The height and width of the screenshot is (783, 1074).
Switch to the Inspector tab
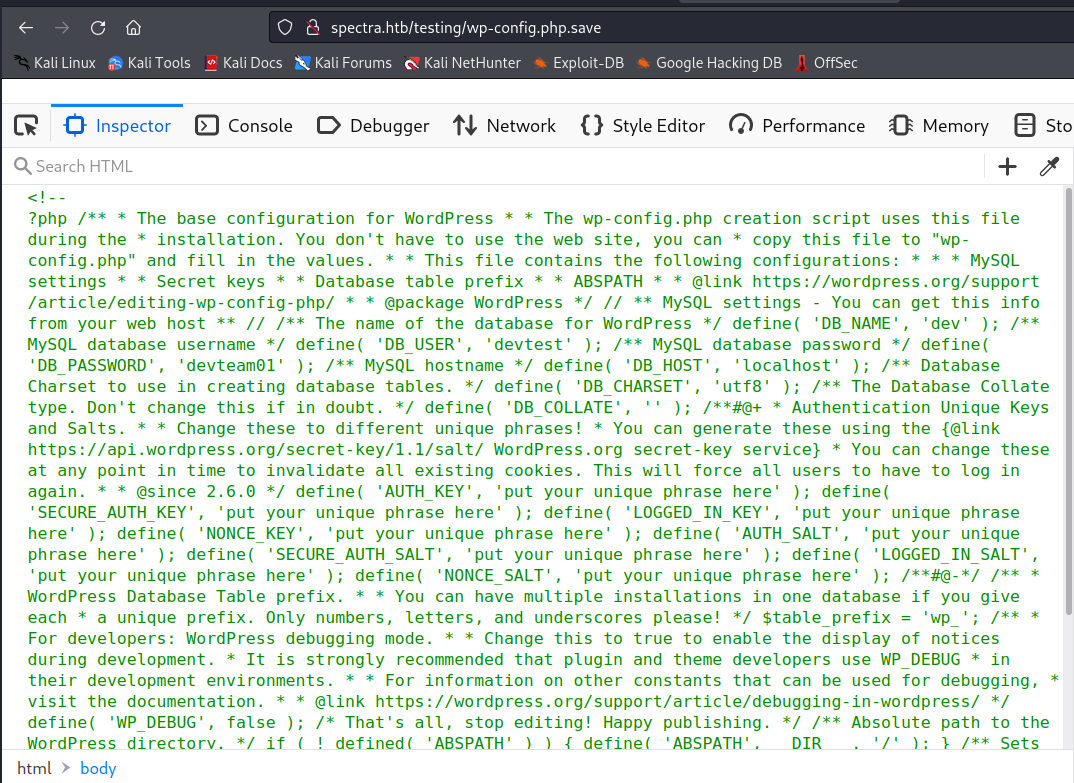[x=118, y=126]
